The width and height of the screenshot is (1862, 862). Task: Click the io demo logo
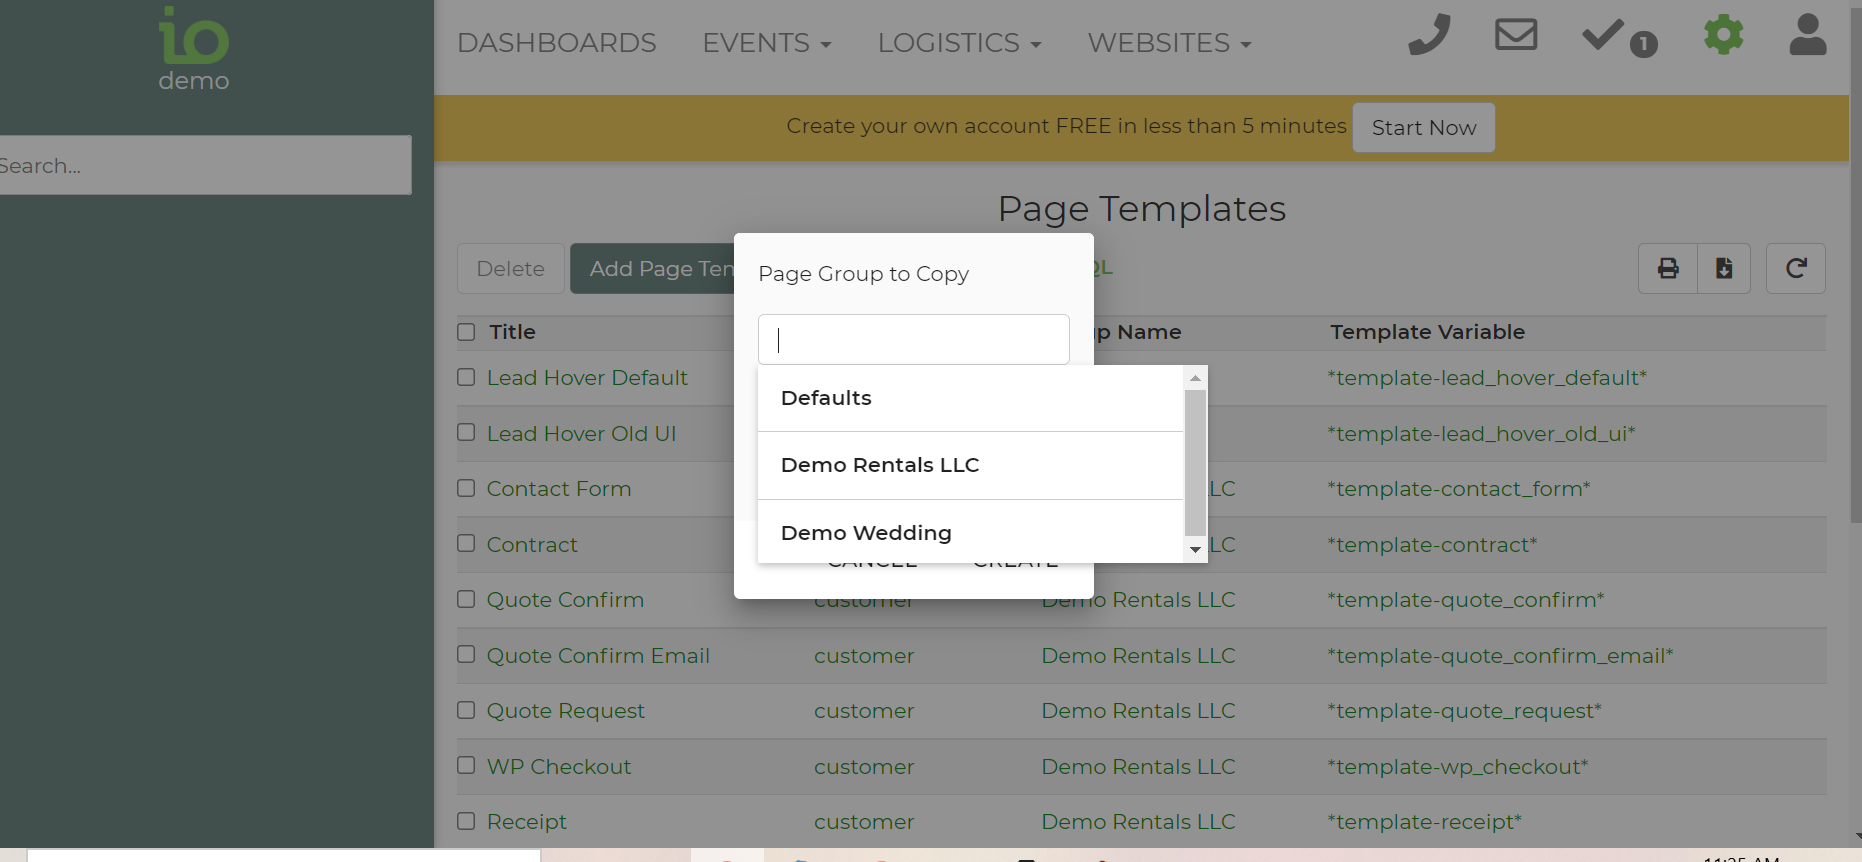[x=194, y=48]
